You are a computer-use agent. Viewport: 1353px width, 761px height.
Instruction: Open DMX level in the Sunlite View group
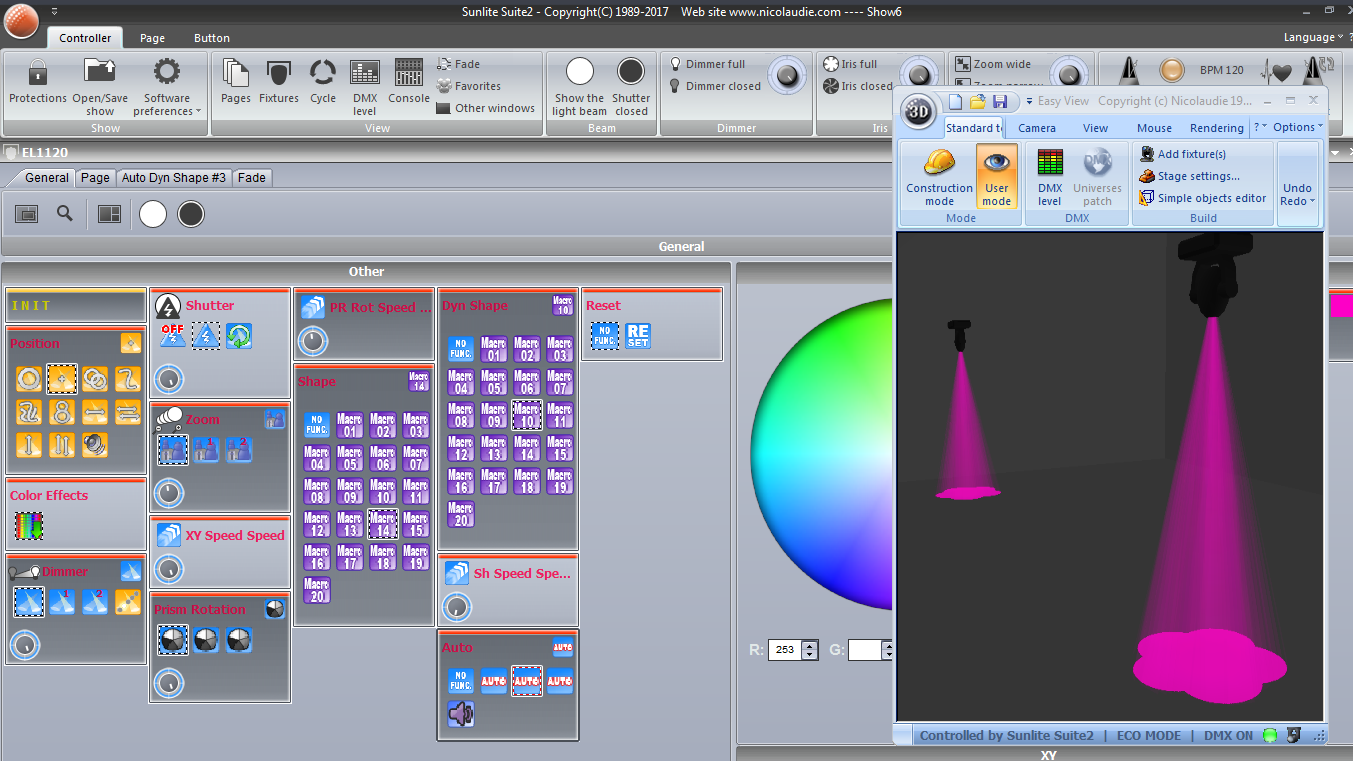[x=365, y=87]
